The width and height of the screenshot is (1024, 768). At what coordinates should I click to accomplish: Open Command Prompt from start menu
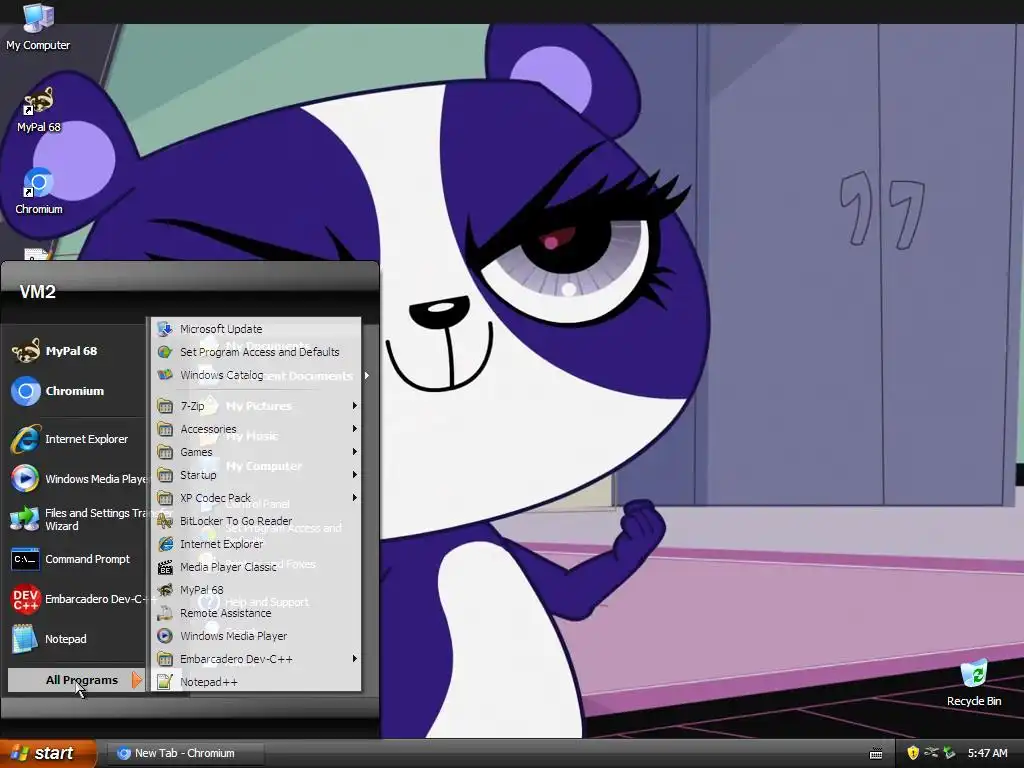coord(77,559)
